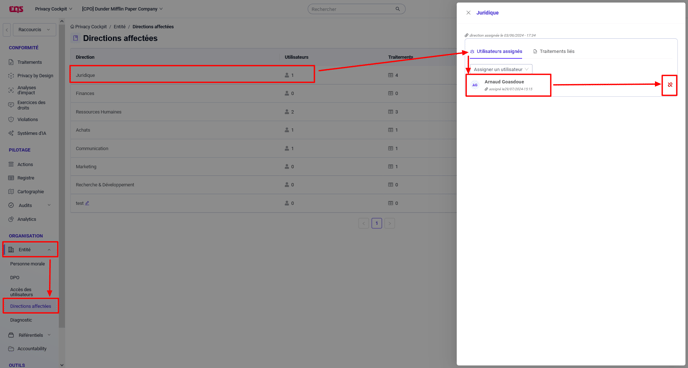Open Analytics in the sidebar

tap(26, 219)
